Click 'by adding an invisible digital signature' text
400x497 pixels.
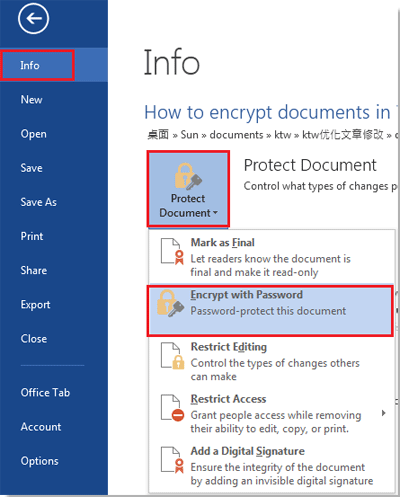click(x=282, y=481)
